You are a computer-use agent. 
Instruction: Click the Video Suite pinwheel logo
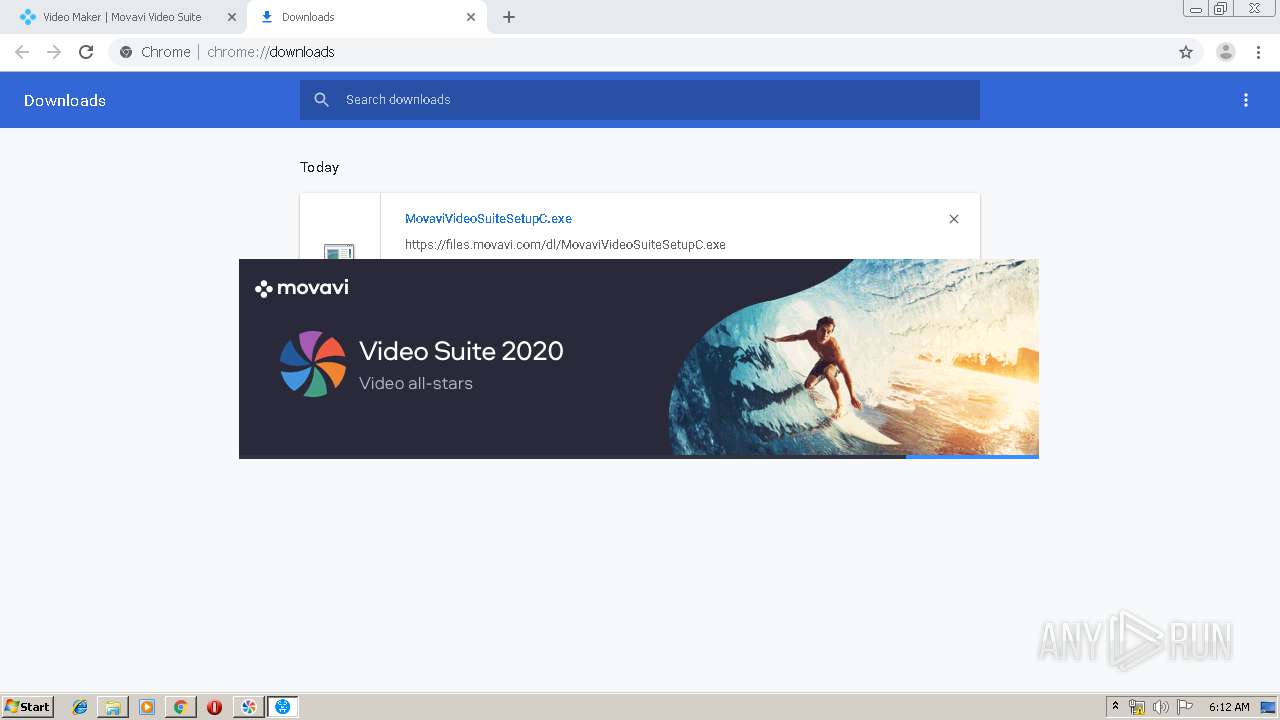tap(313, 364)
